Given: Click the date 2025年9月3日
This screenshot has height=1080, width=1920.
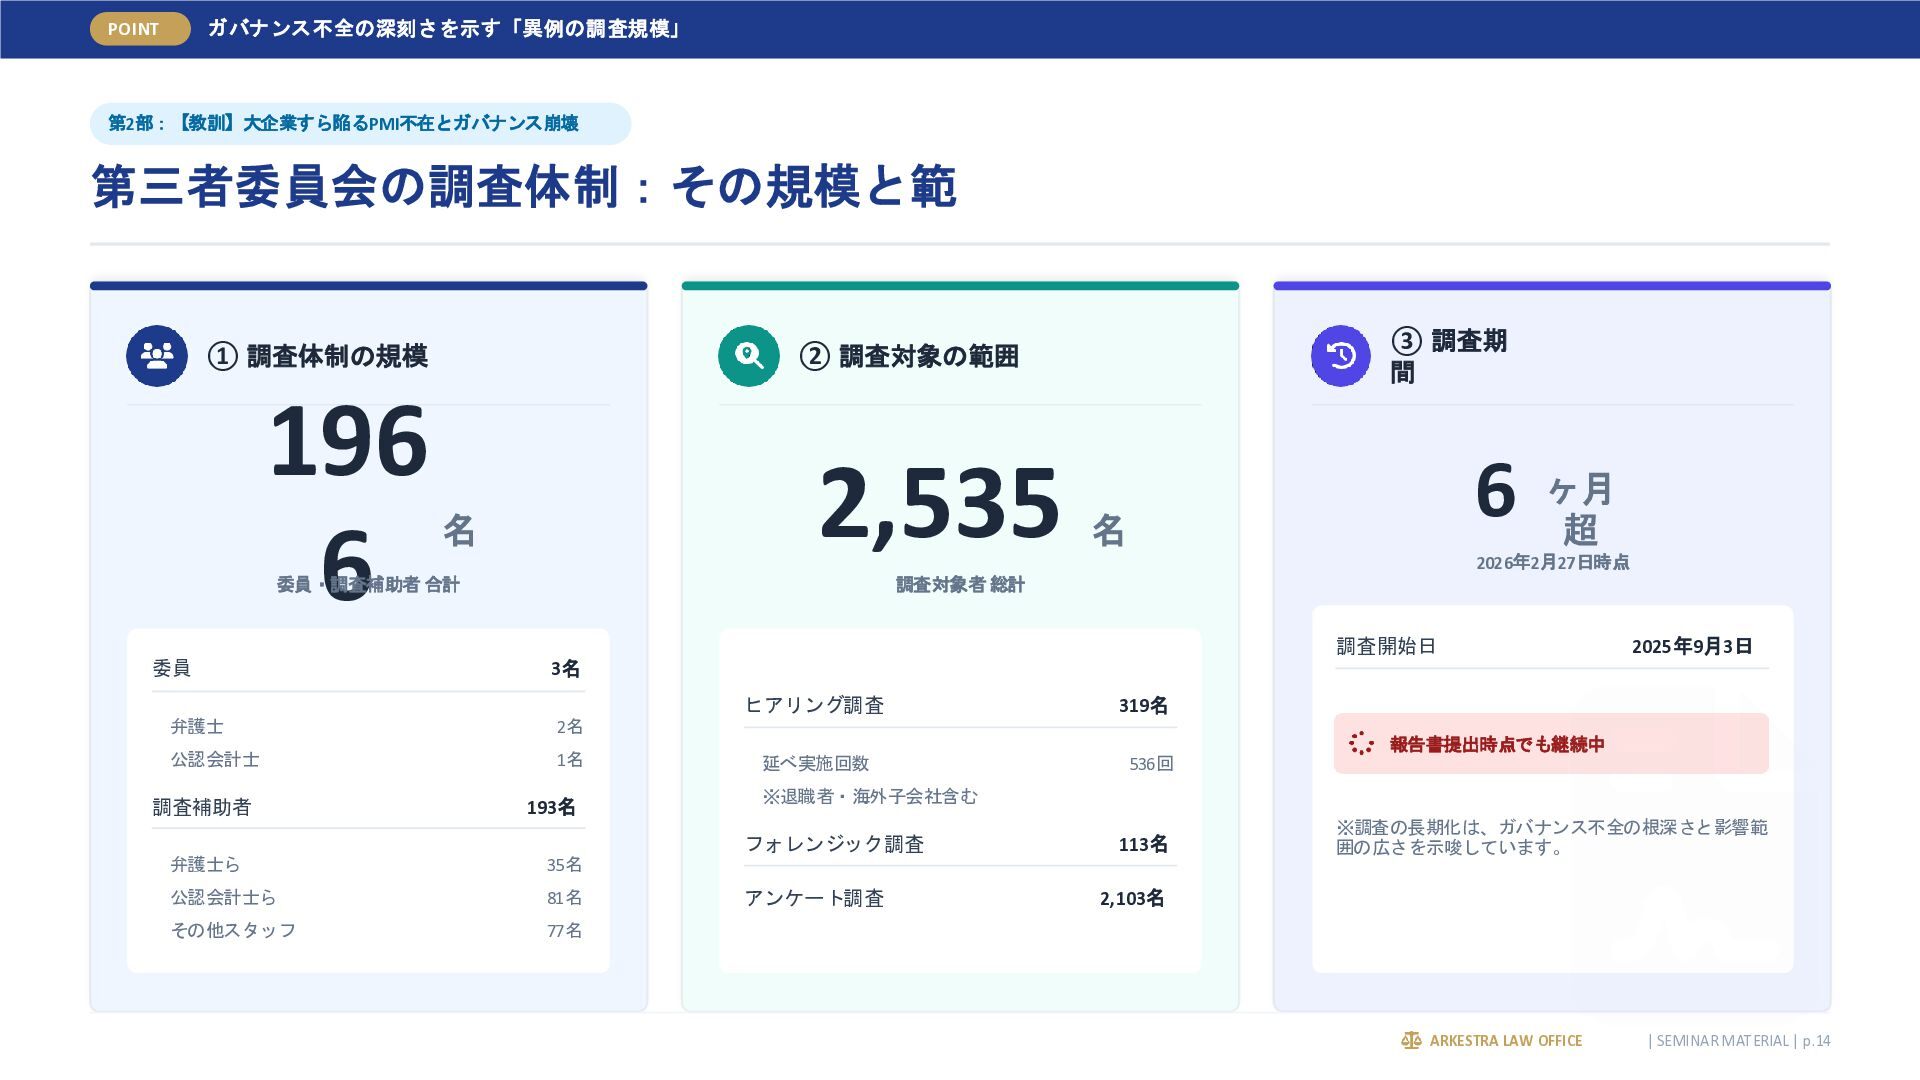Looking at the screenshot, I should coord(1692,646).
